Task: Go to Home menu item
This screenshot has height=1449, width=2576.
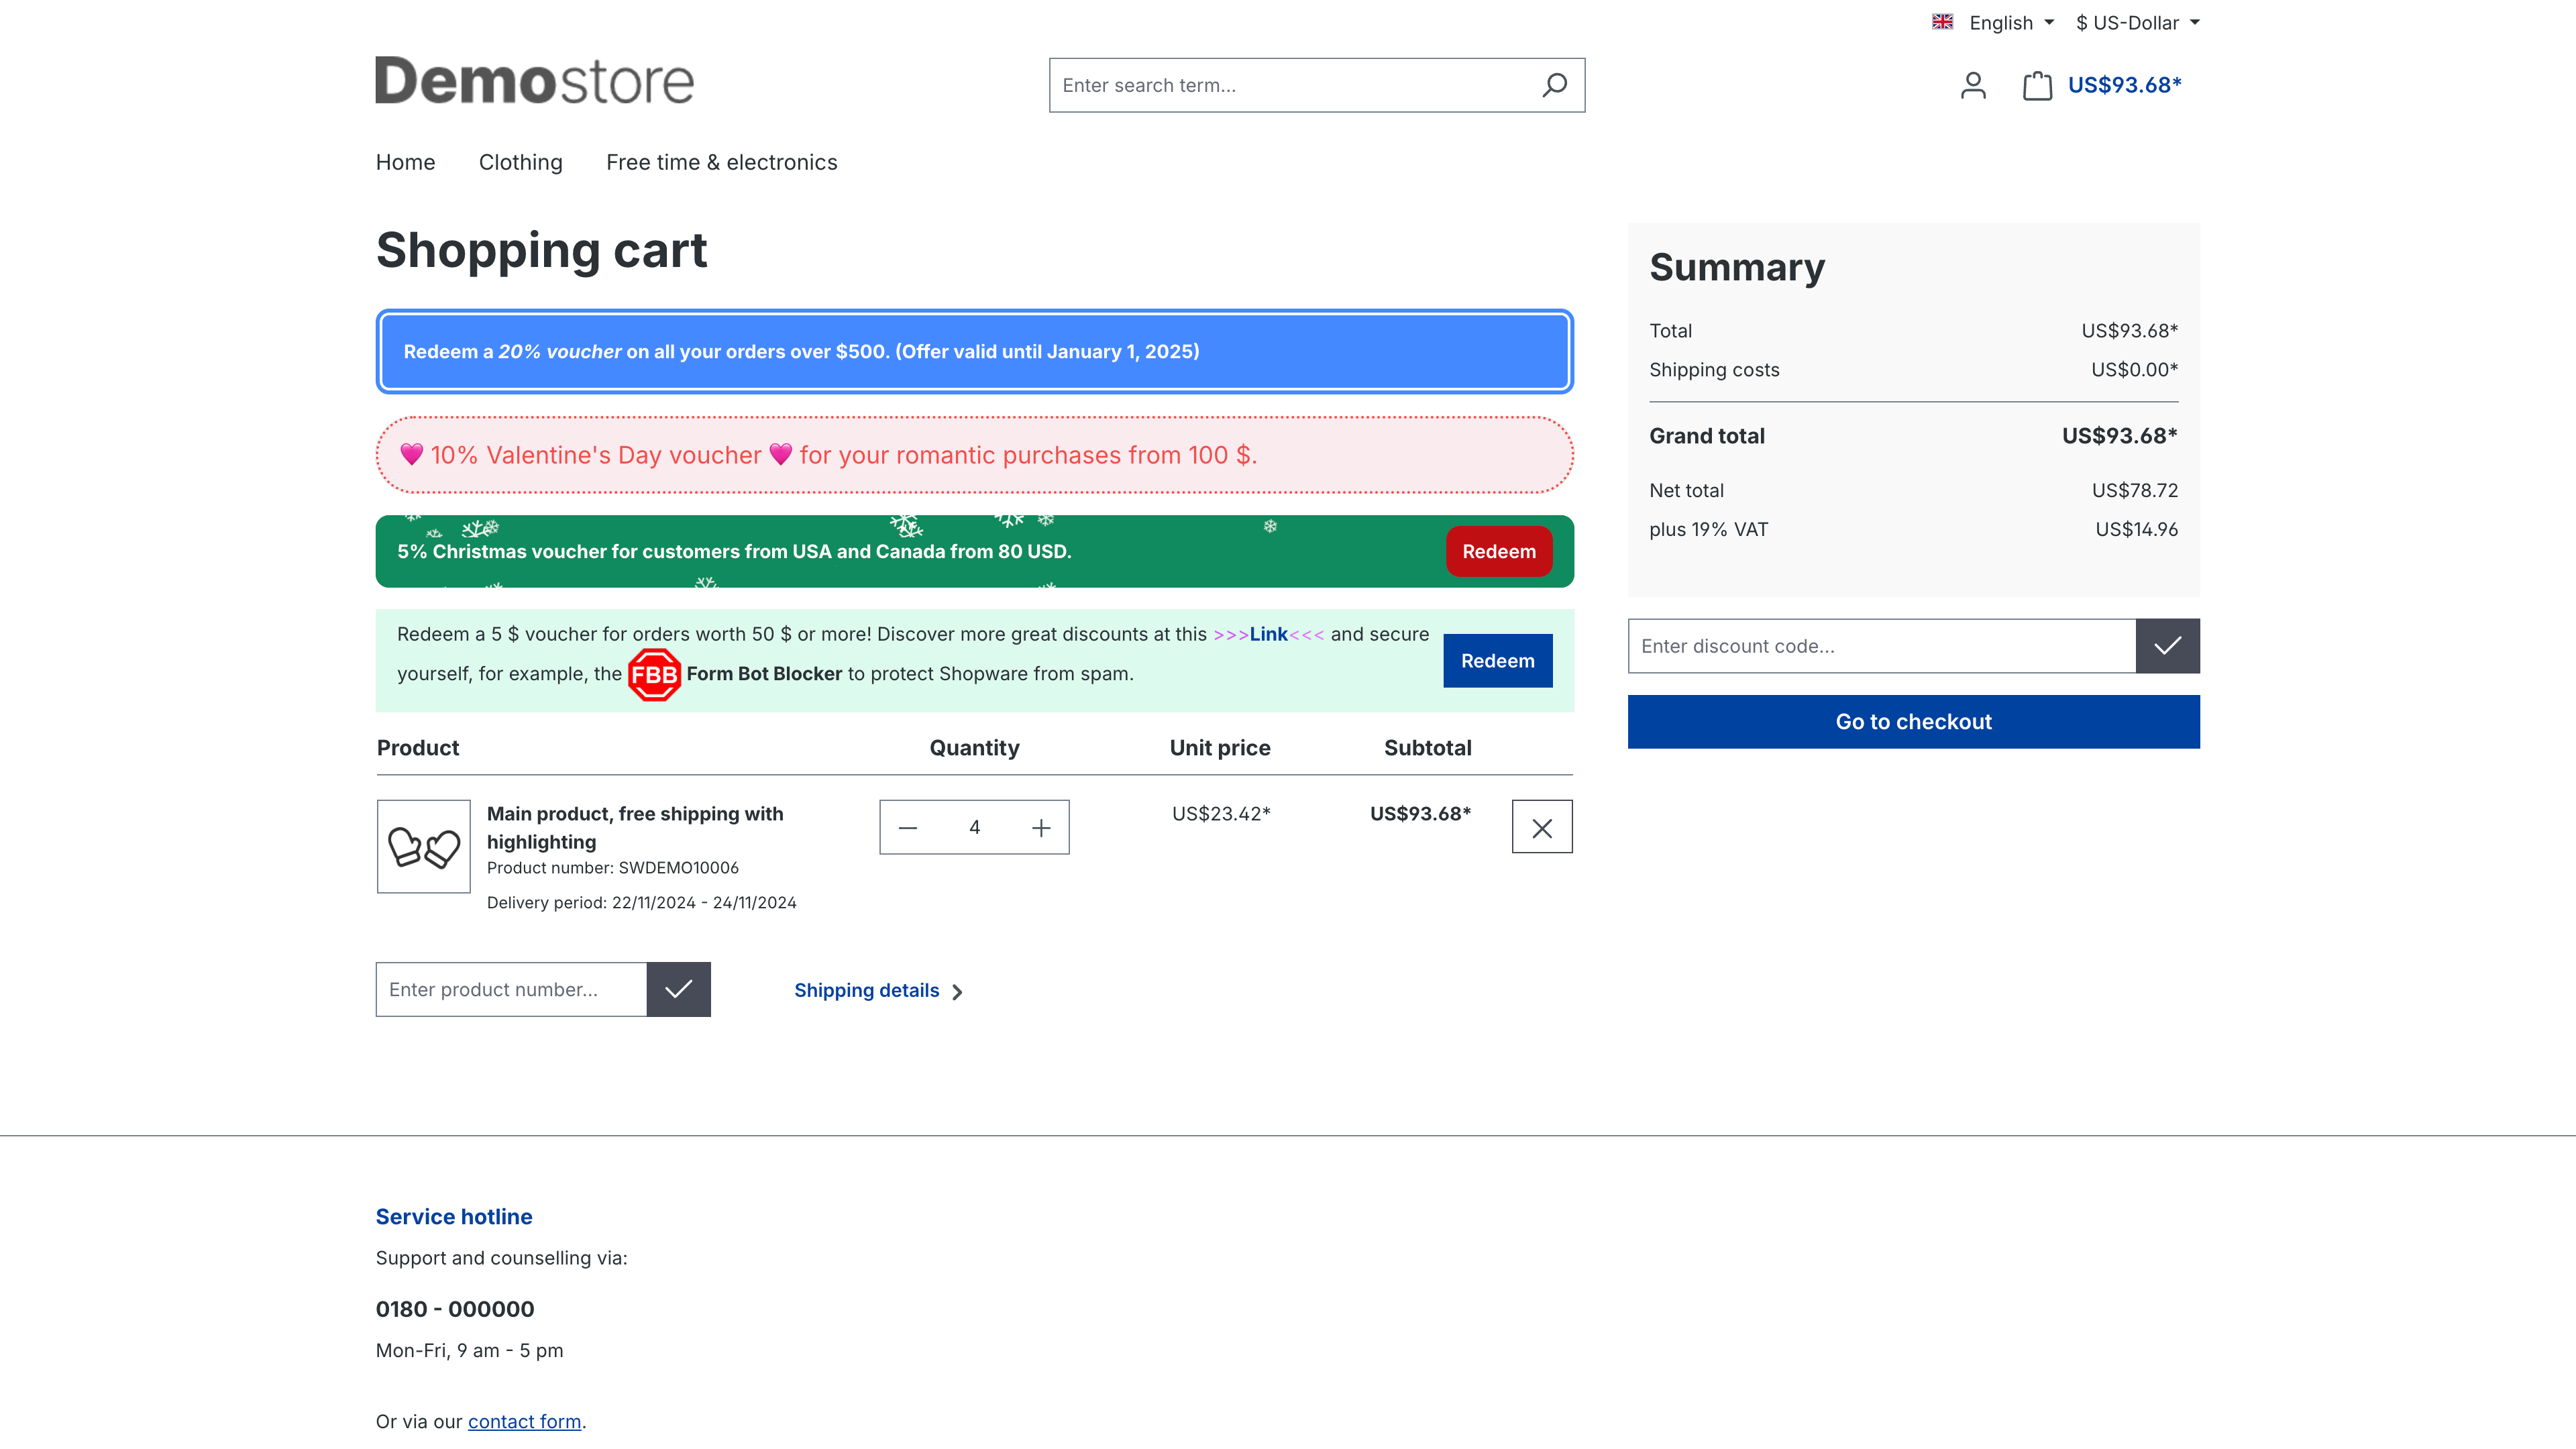Action: [405, 162]
